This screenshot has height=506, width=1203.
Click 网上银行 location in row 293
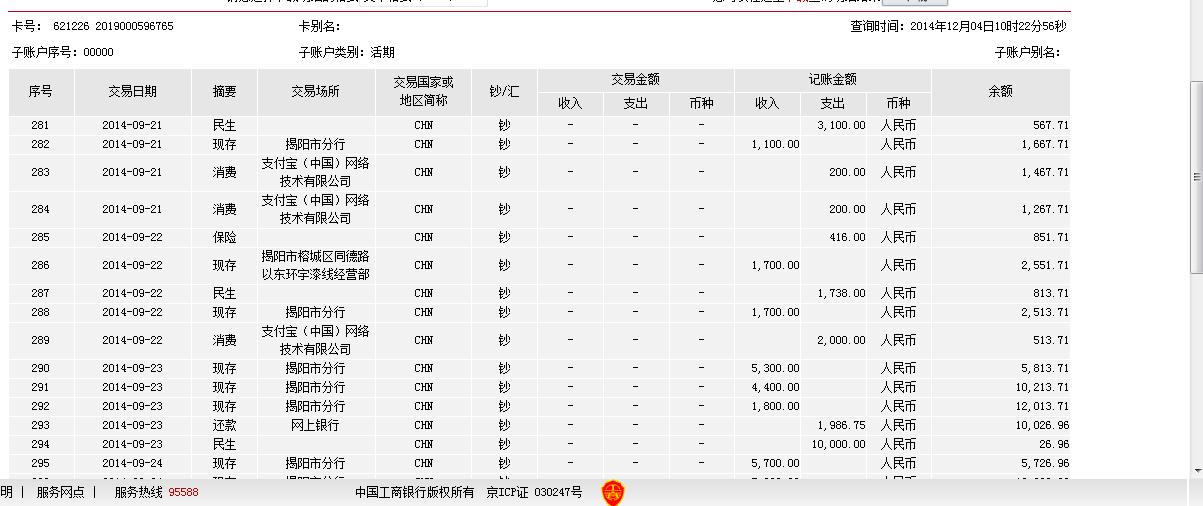[x=315, y=425]
